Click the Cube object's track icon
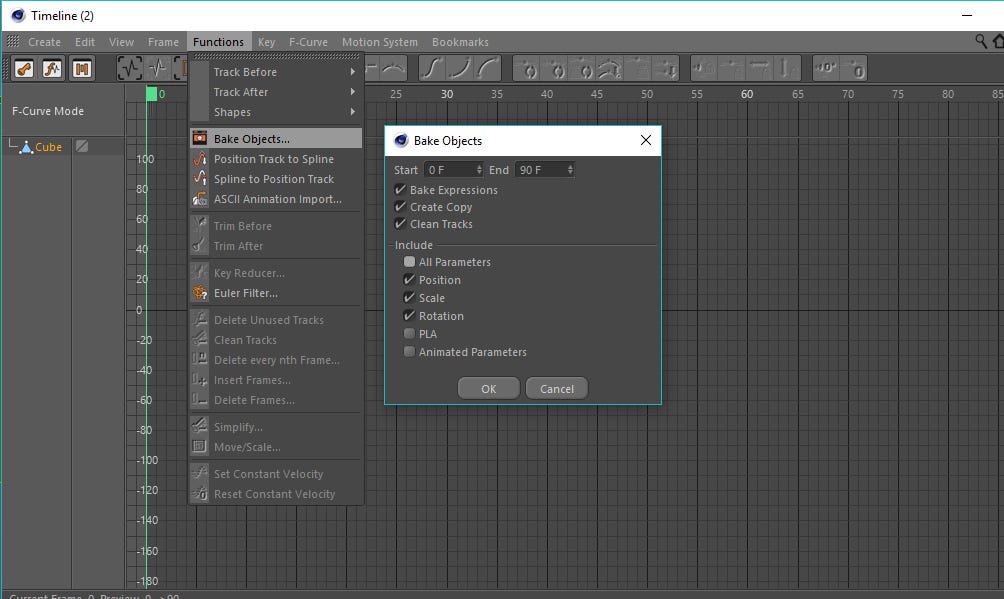Image resolution: width=1004 pixels, height=599 pixels. tap(82, 146)
